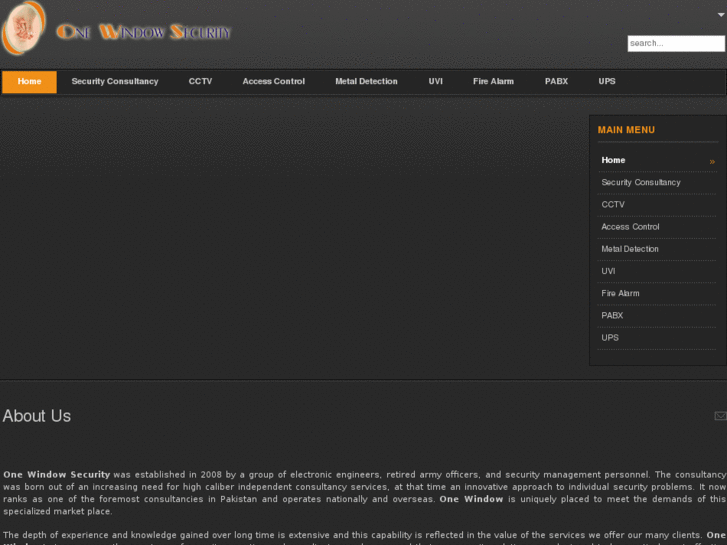Open UPS in the top navigation bar

pos(606,82)
